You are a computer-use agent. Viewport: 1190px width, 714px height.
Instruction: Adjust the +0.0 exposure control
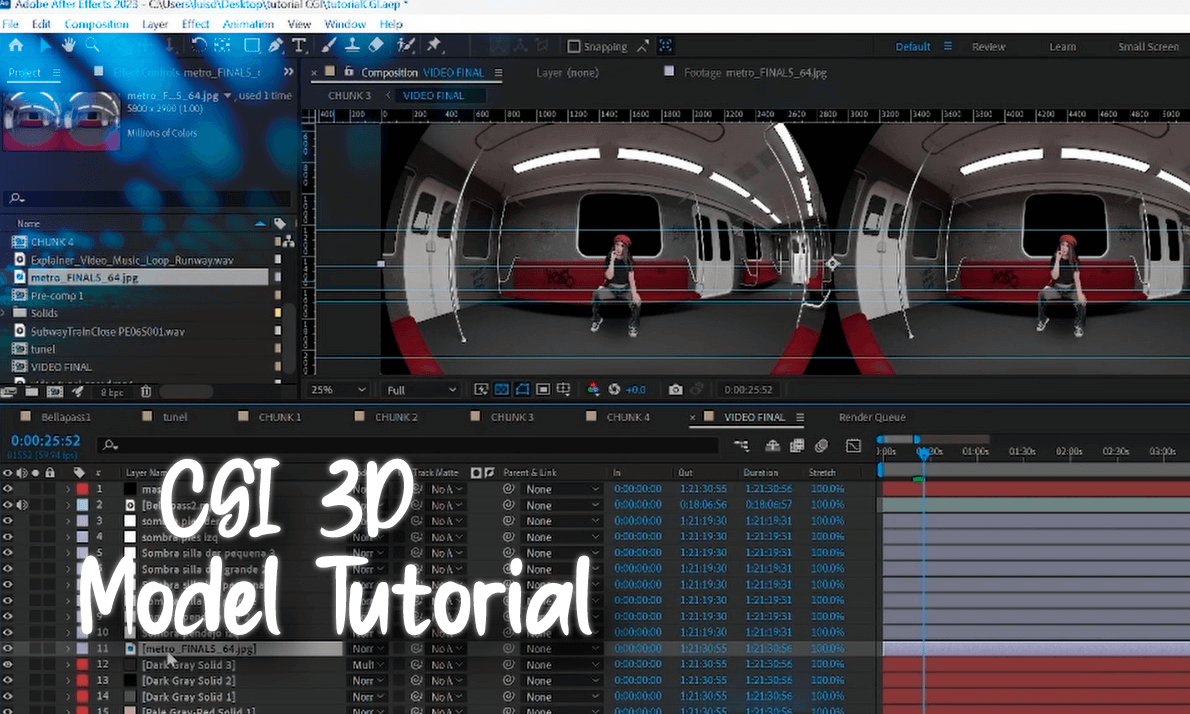[x=636, y=390]
